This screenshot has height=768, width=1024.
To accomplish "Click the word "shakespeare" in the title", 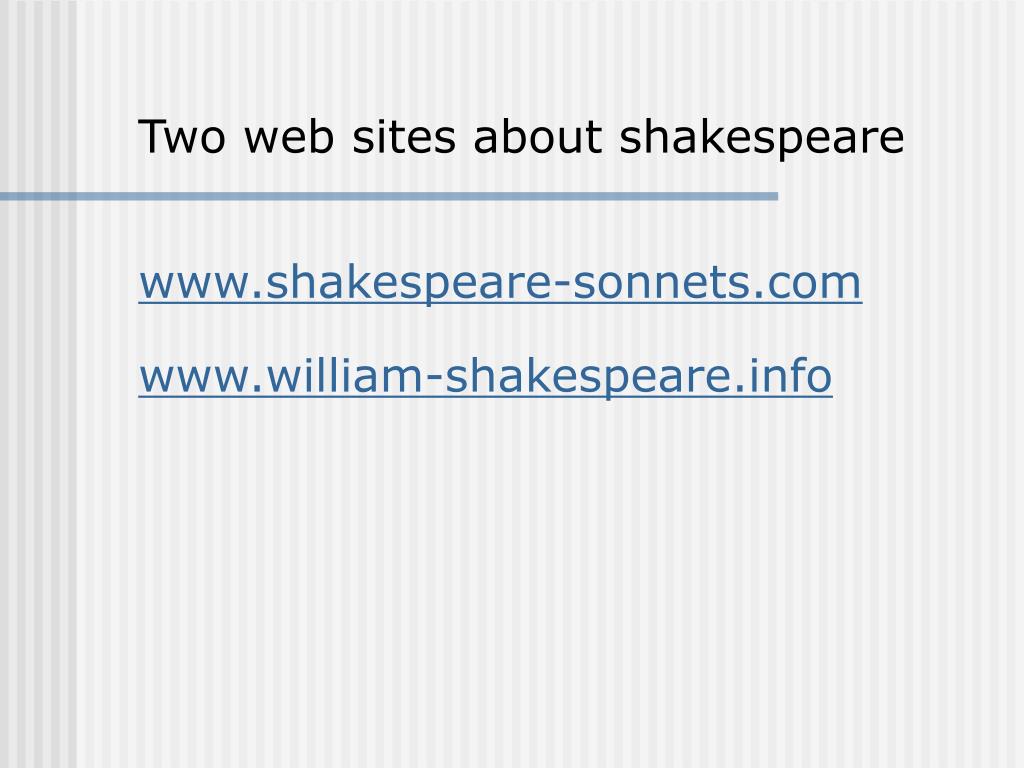I will click(761, 138).
